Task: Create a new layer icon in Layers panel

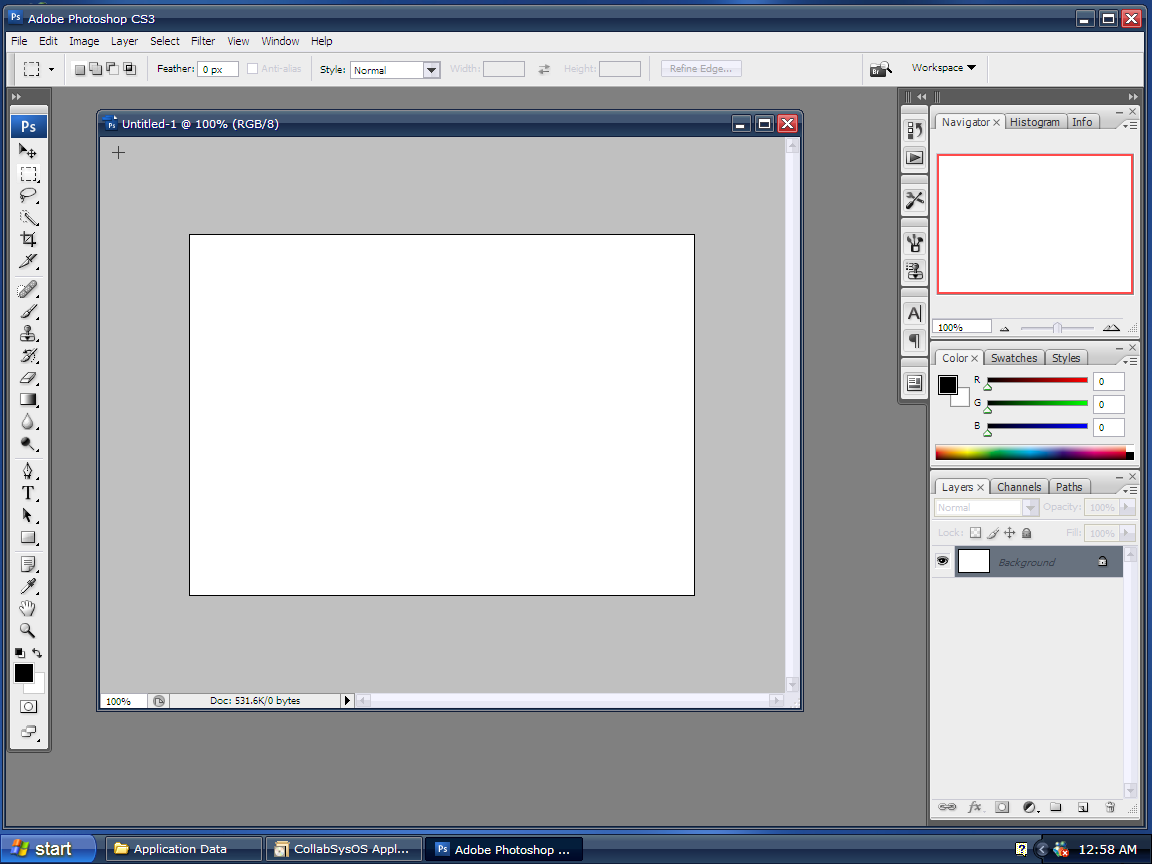Action: [x=1082, y=807]
